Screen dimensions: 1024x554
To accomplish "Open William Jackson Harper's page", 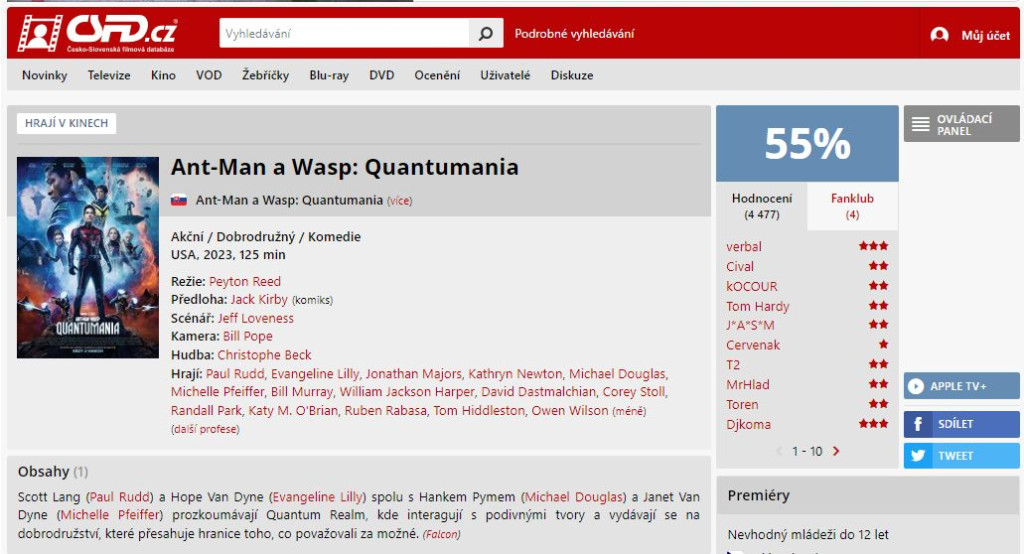I will coord(407,392).
